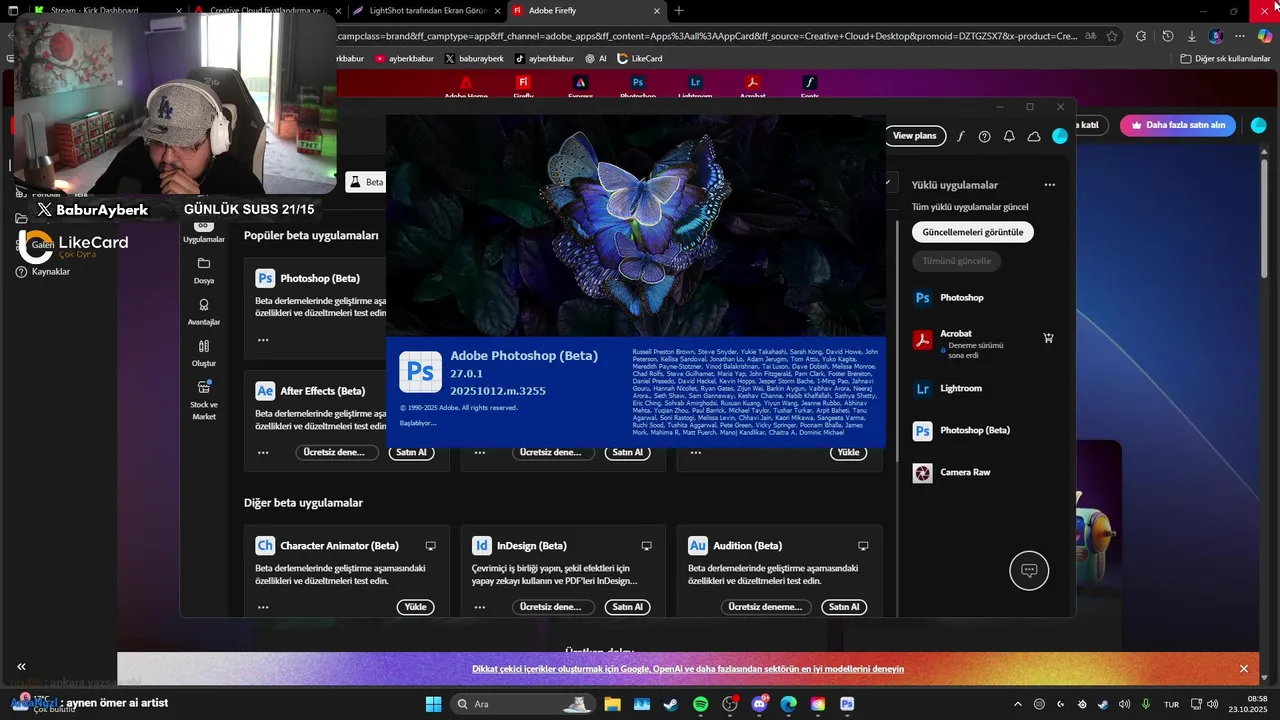Image resolution: width=1280 pixels, height=720 pixels.
Task: Switch to the LightShot browser tab
Action: [x=426, y=10]
